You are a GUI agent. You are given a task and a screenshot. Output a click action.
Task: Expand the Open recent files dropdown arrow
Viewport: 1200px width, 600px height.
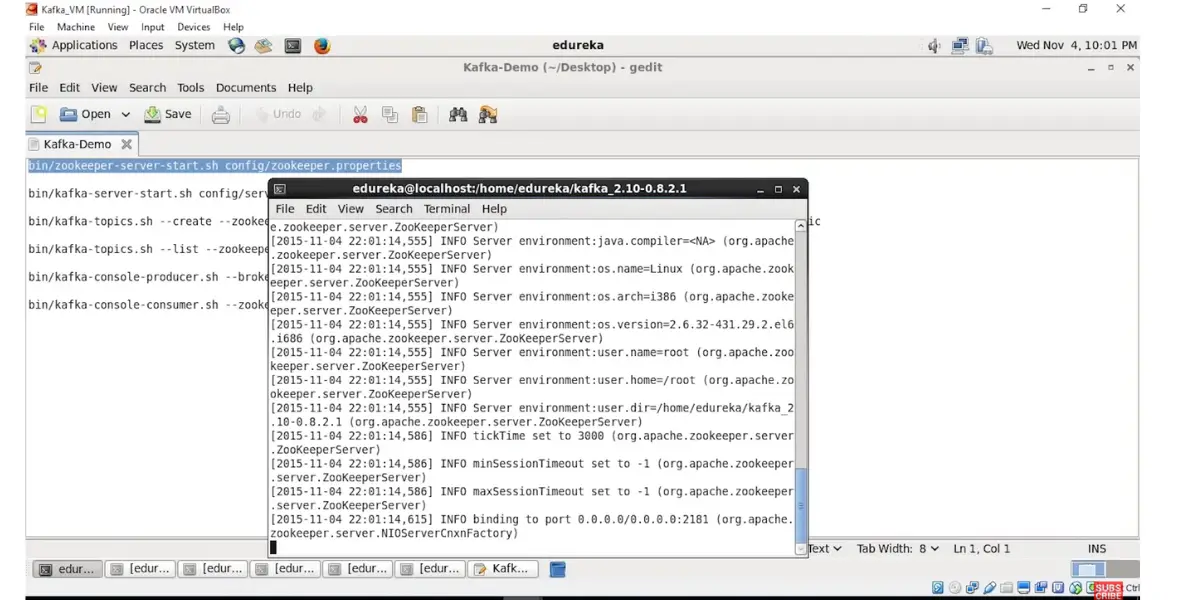click(x=126, y=115)
